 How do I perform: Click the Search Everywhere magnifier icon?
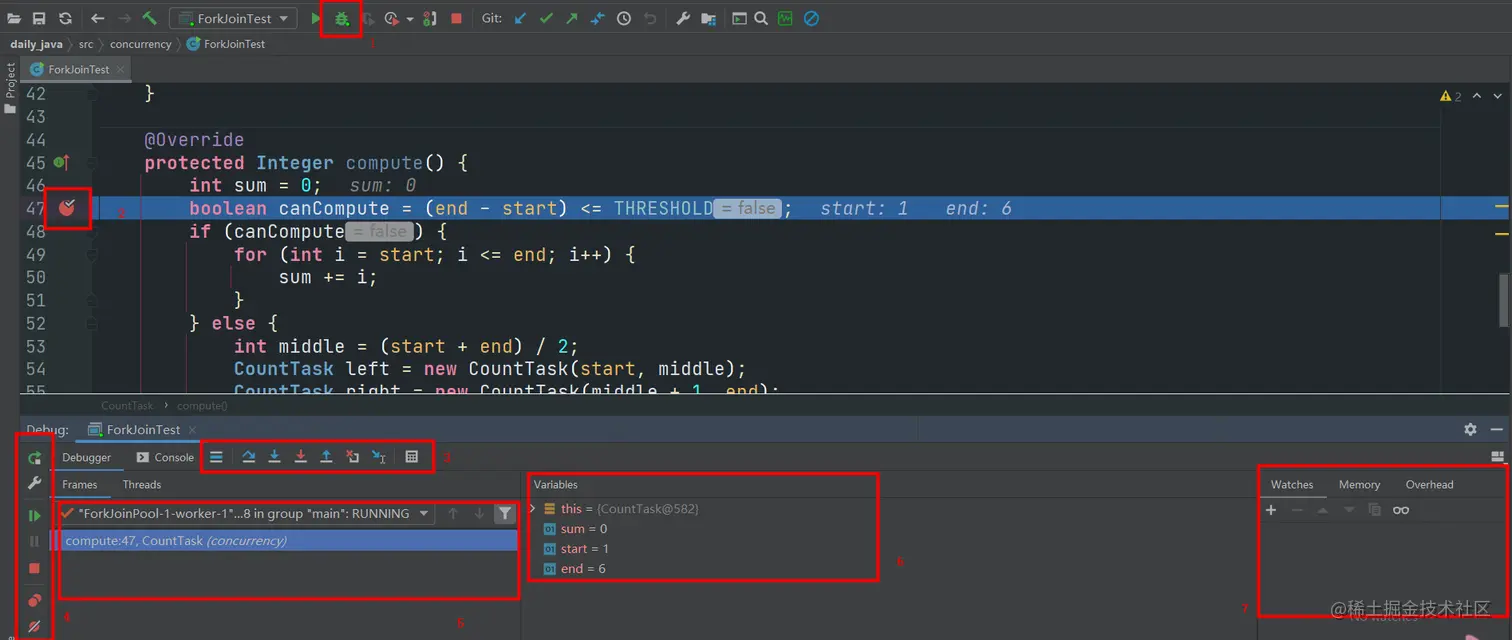(x=761, y=18)
